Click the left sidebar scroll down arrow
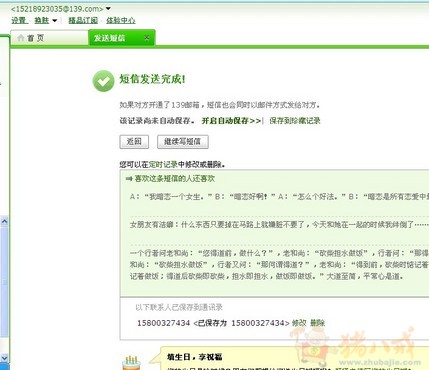 [4, 358]
